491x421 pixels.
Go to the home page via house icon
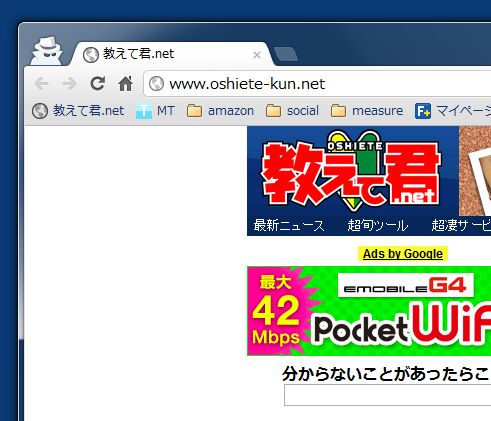pyautogui.click(x=126, y=84)
